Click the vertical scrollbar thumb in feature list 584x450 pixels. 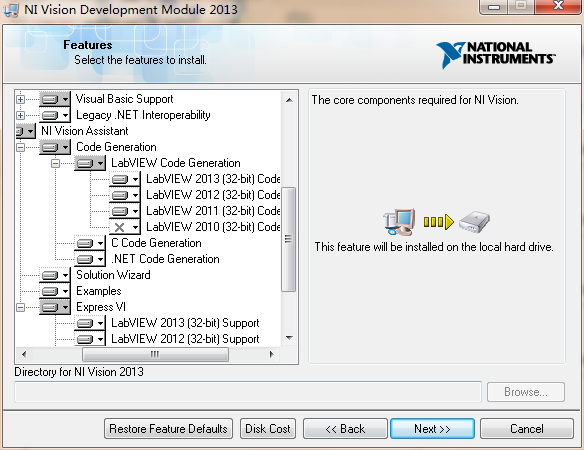click(289, 239)
